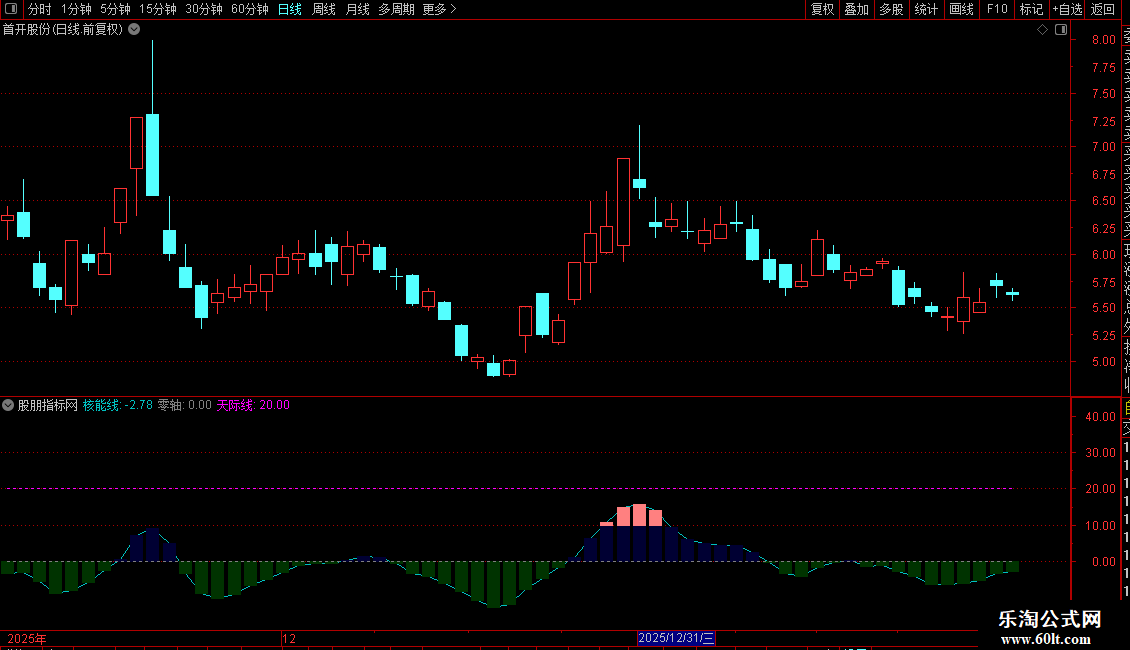Click the 8.00 price axis label
1130x650 pixels.
[1103, 40]
